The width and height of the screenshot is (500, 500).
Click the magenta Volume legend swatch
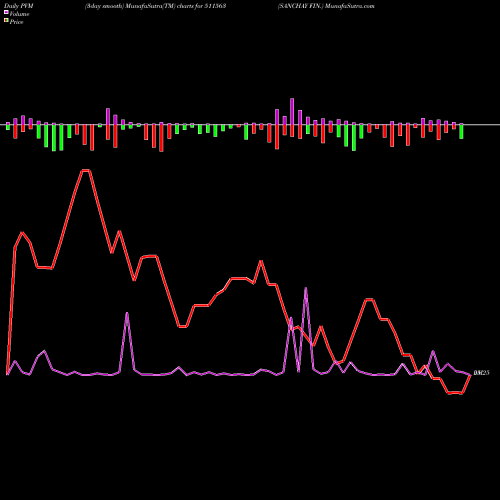6,13
